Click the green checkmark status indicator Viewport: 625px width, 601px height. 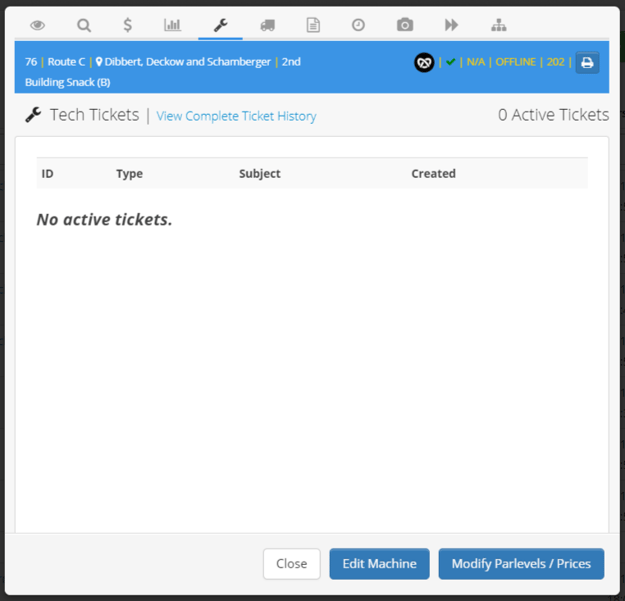click(451, 62)
